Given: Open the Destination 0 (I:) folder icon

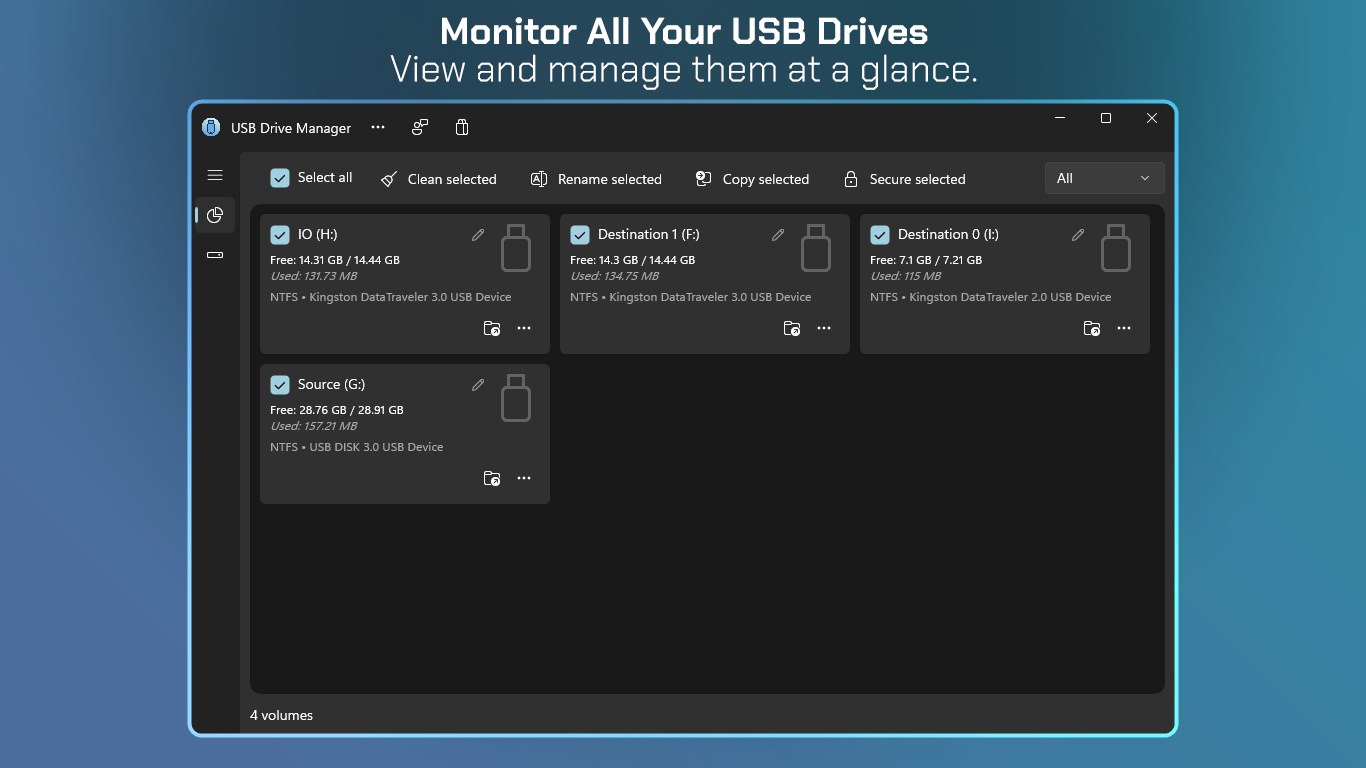Looking at the screenshot, I should (x=1092, y=328).
